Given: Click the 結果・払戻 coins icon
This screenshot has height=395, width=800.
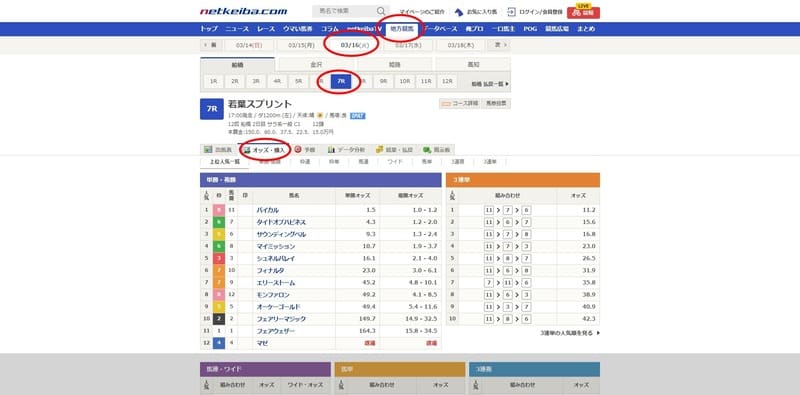Looking at the screenshot, I should coord(380,150).
